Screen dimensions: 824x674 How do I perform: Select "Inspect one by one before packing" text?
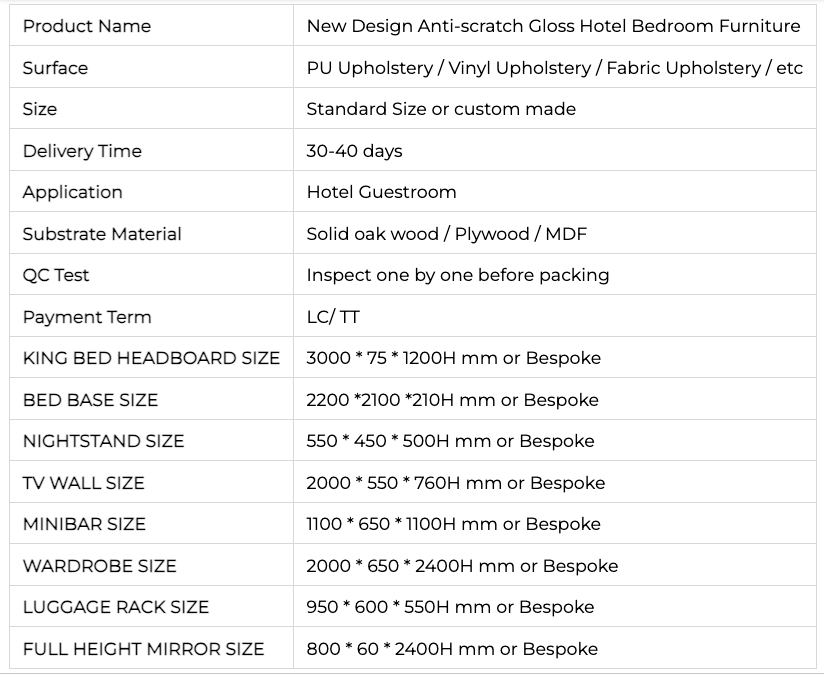point(457,275)
